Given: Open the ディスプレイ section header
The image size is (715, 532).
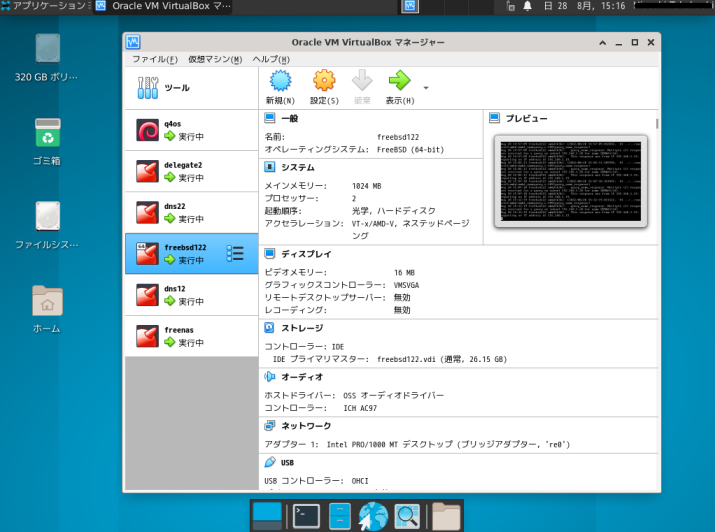Looking at the screenshot, I should [x=306, y=254].
